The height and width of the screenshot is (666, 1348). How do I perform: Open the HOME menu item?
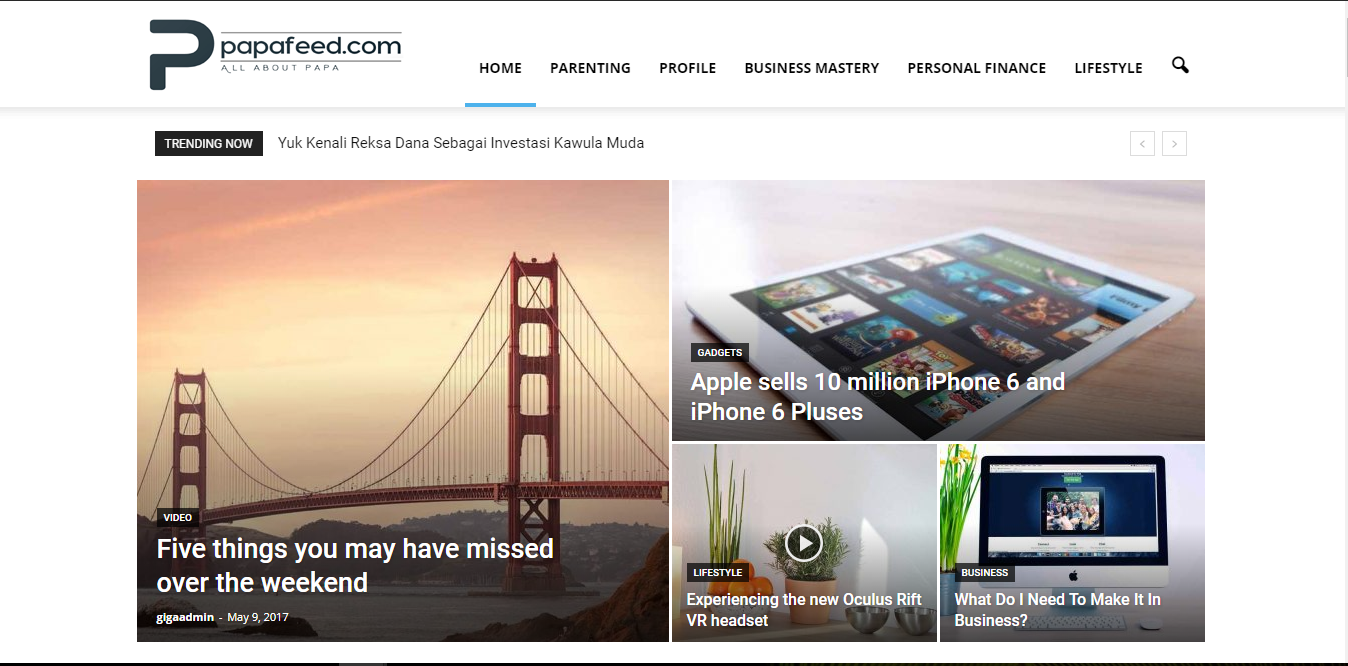[x=500, y=68]
